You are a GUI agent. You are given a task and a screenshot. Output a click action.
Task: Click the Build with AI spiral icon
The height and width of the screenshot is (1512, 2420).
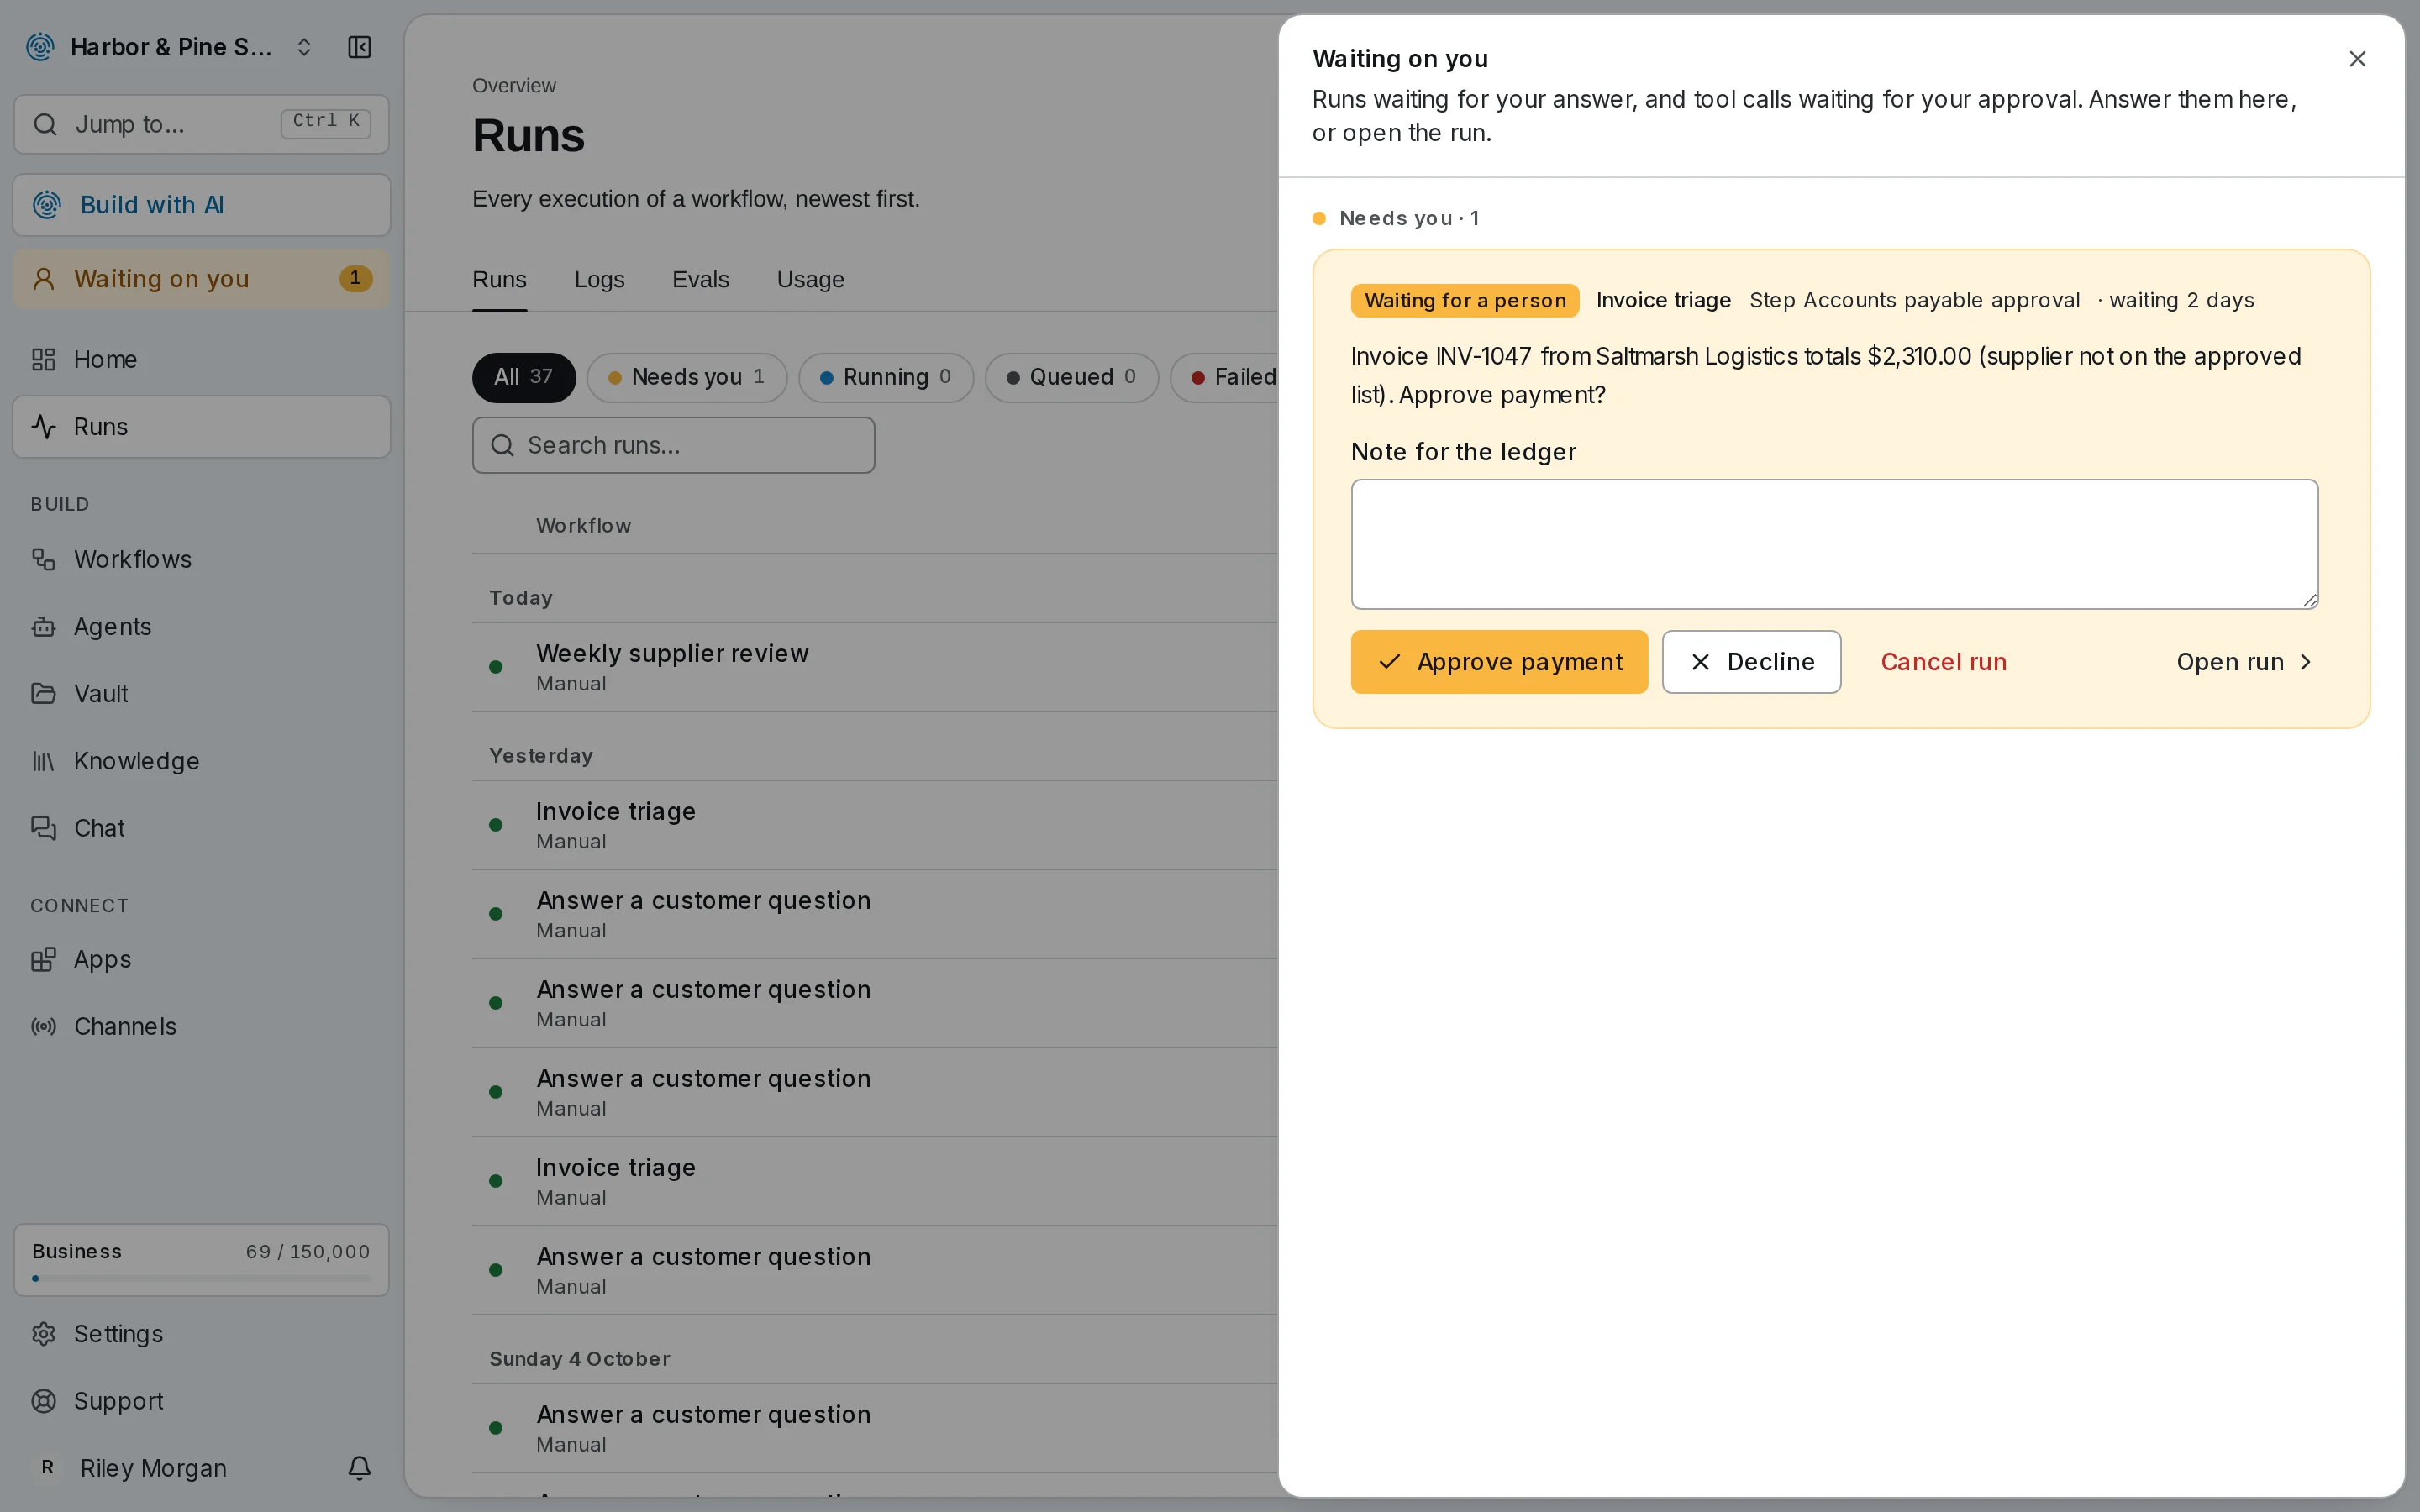click(x=47, y=205)
